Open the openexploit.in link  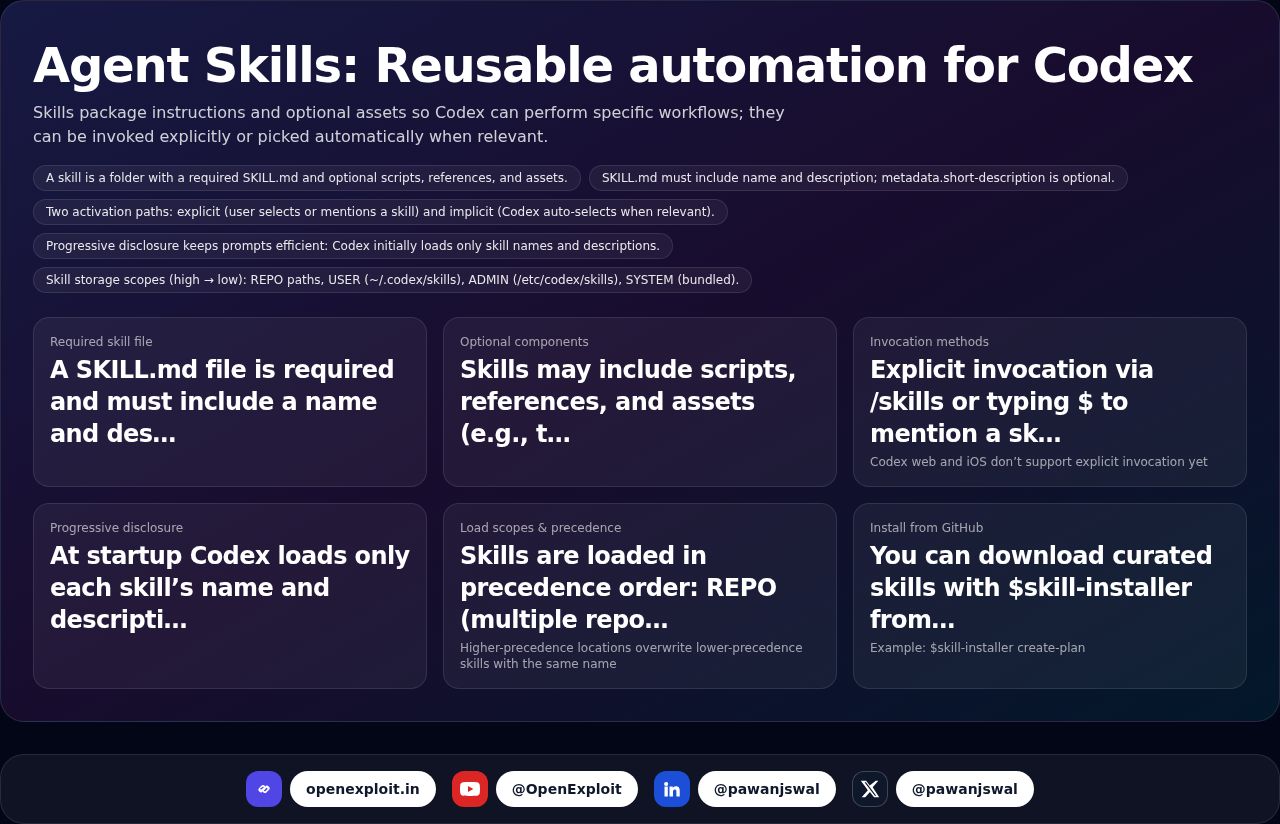pos(363,789)
